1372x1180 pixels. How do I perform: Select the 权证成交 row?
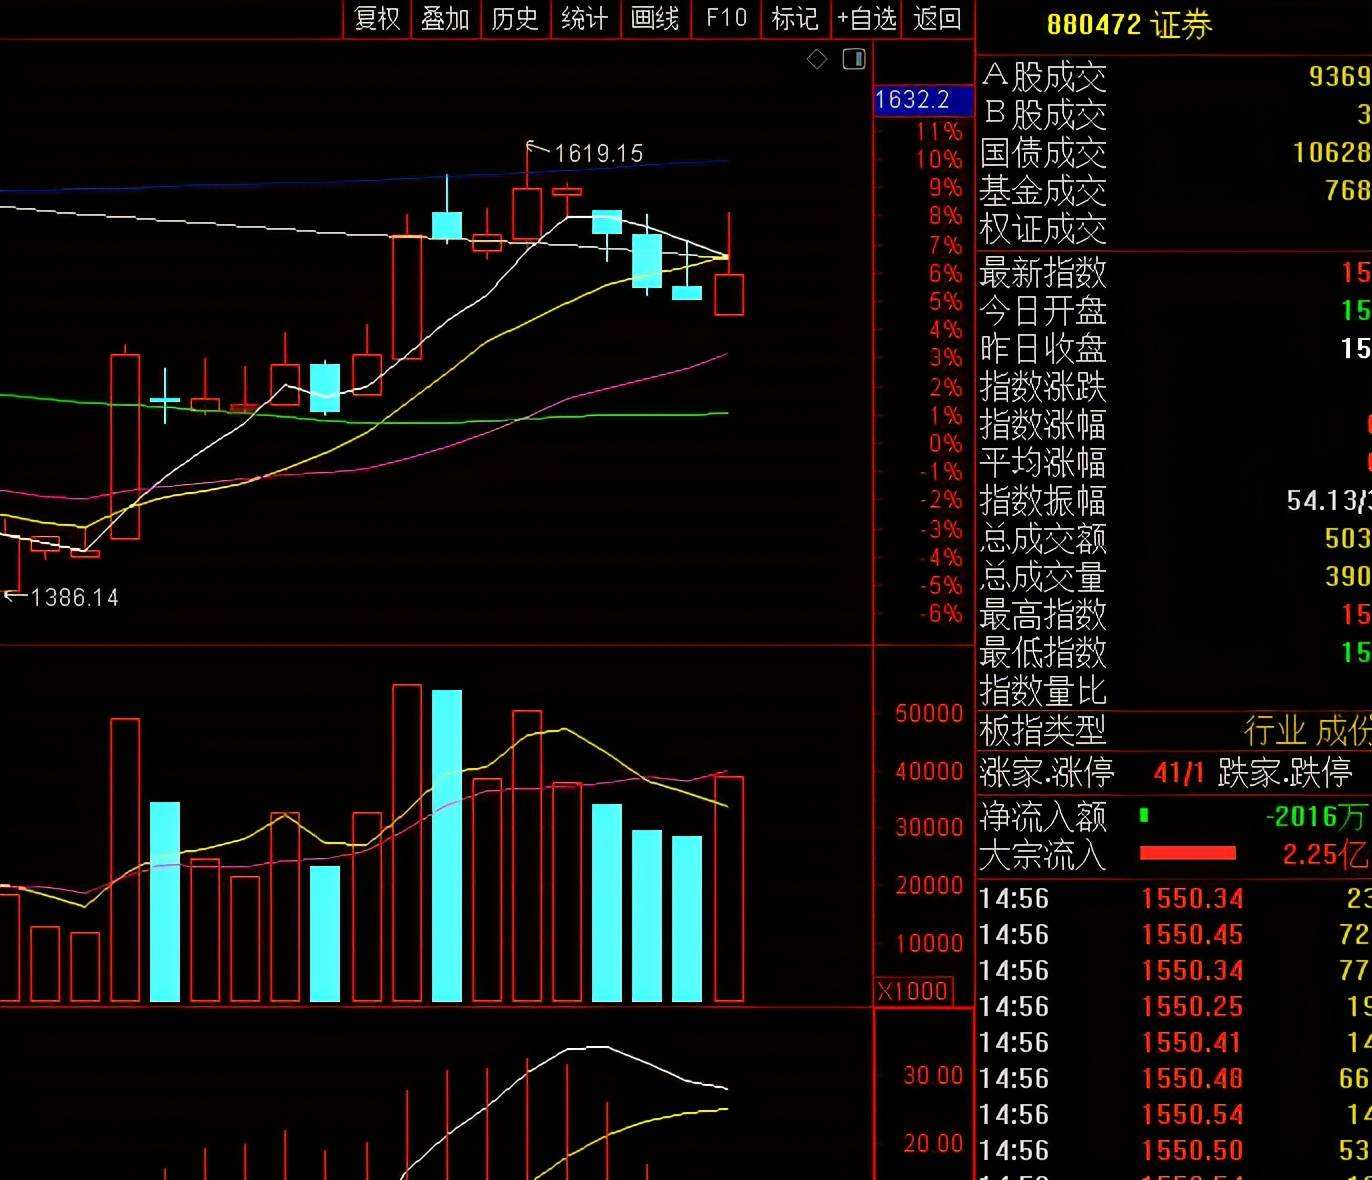click(1174, 229)
